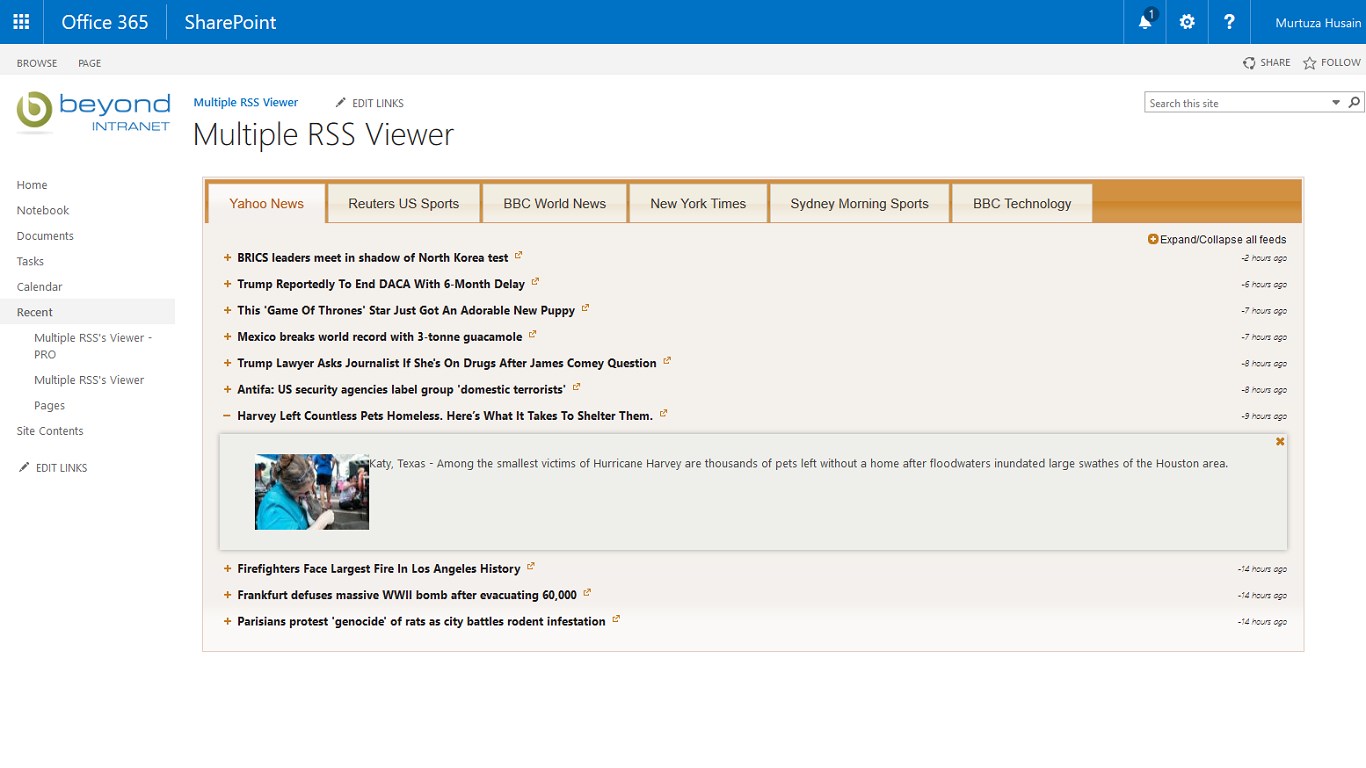Screen dimensions: 1366x768
Task: Expand the Frankfurt WWII bomb feed item
Action: (228, 595)
